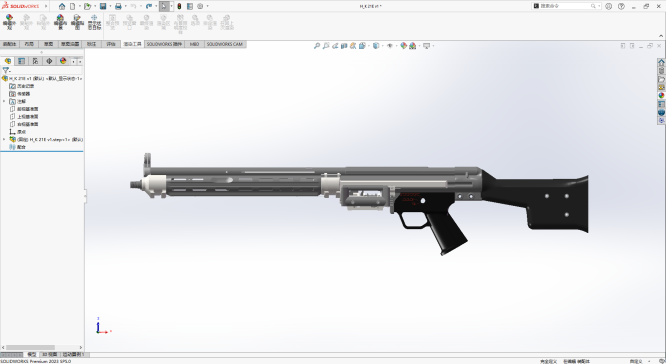Expand the Annotations folder in tree
Image resolution: width=666 pixels, height=364 pixels.
click(4, 102)
